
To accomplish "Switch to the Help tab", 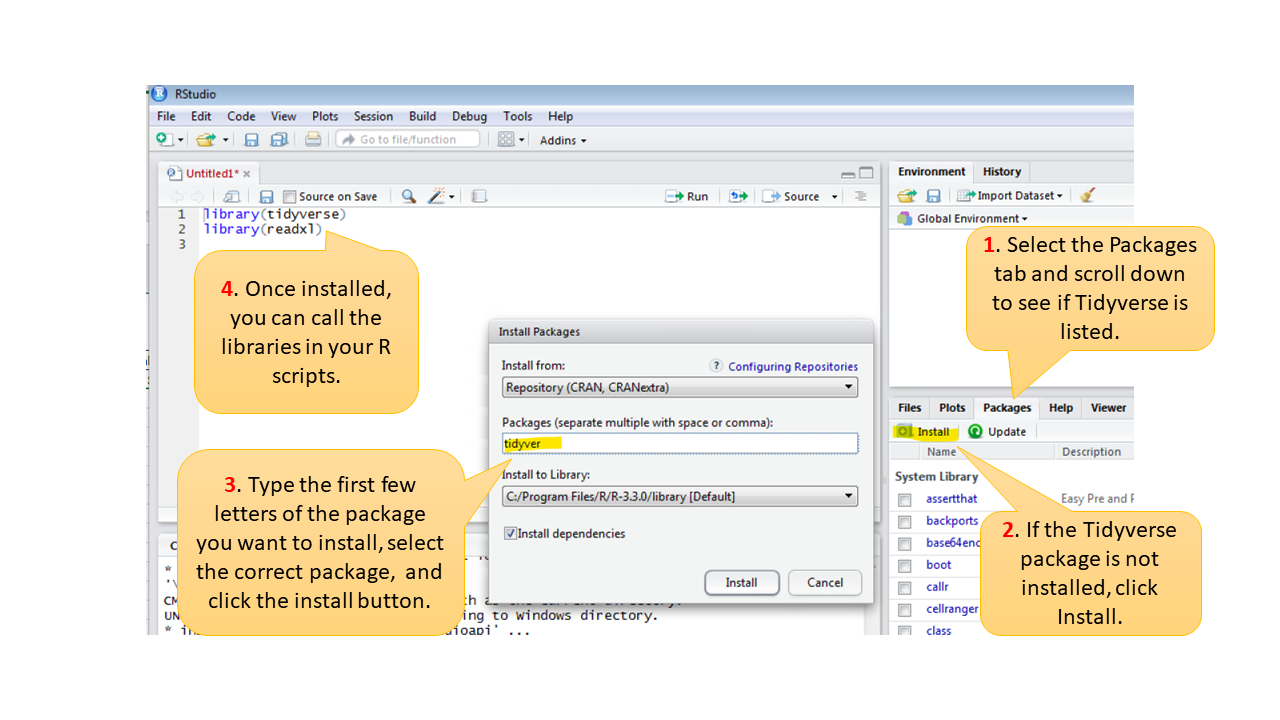I will tap(1061, 408).
